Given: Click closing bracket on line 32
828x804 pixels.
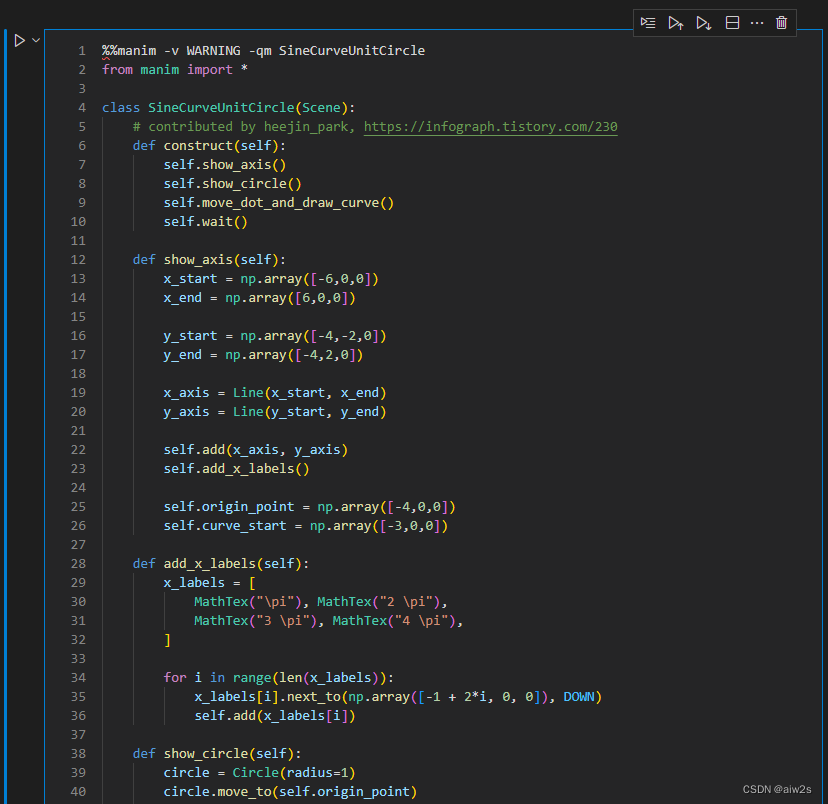Looking at the screenshot, I should 167,640.
